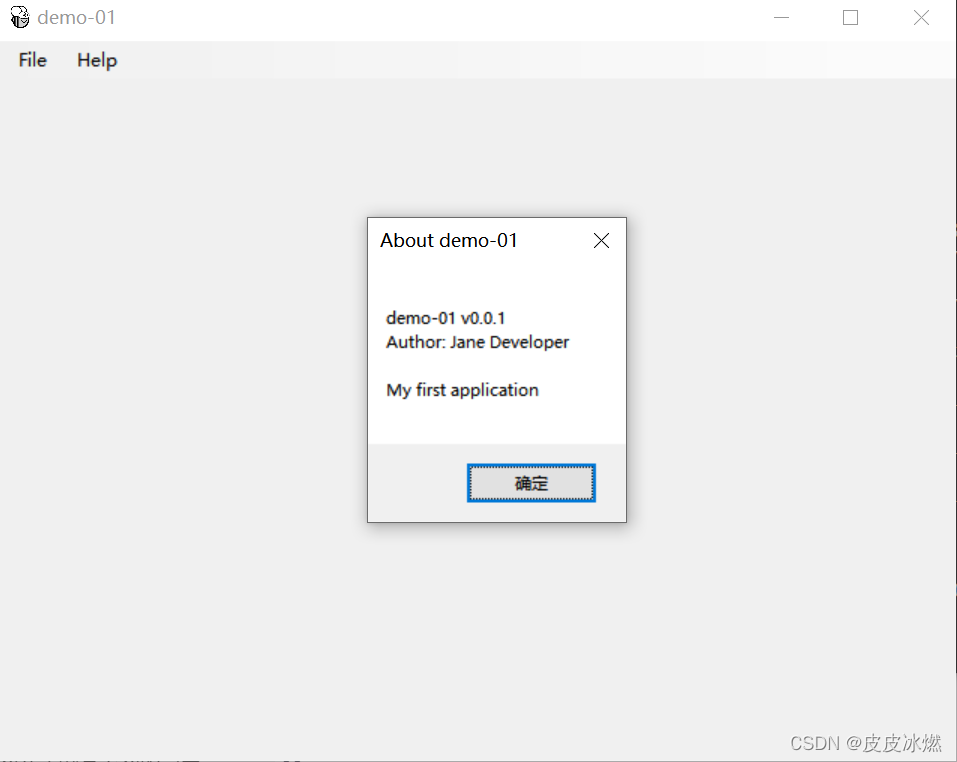Close the About demo-01 dialog
The height and width of the screenshot is (762, 957).
tap(601, 241)
